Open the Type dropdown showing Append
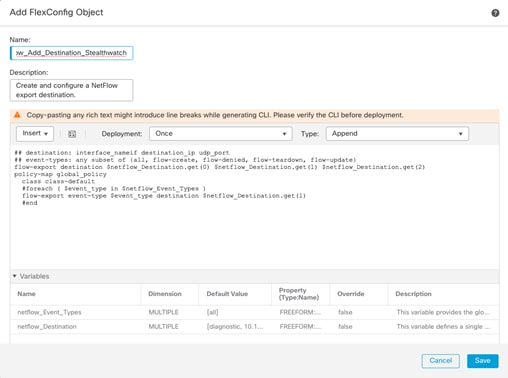508x378 pixels. pyautogui.click(x=397, y=134)
